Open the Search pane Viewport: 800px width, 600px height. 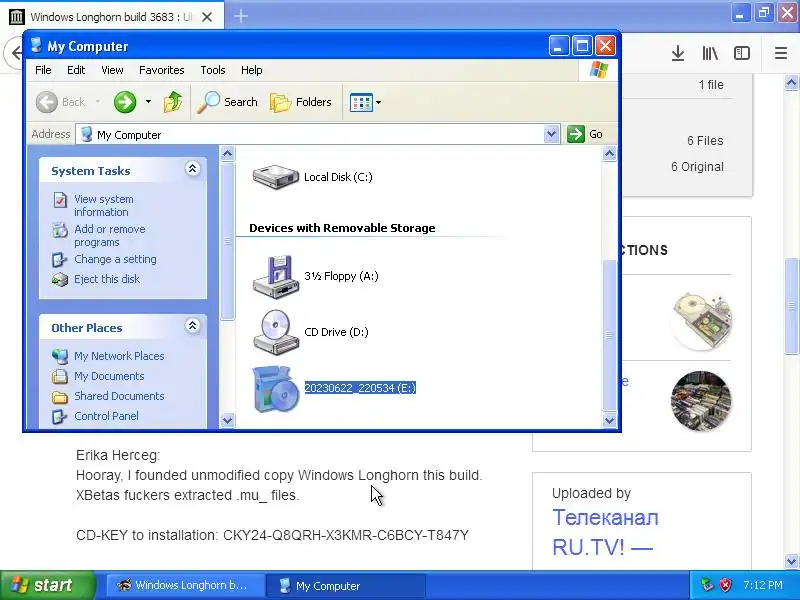tap(228, 102)
